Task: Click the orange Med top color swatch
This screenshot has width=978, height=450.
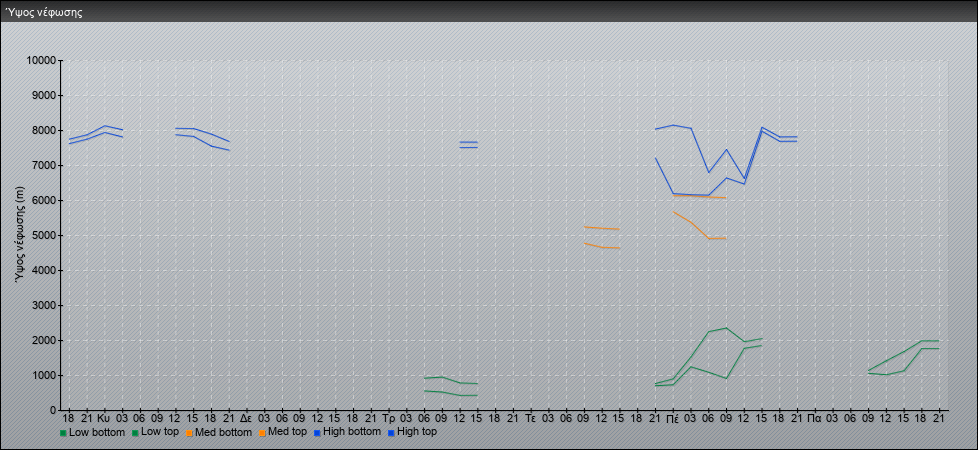Action: coord(262,433)
